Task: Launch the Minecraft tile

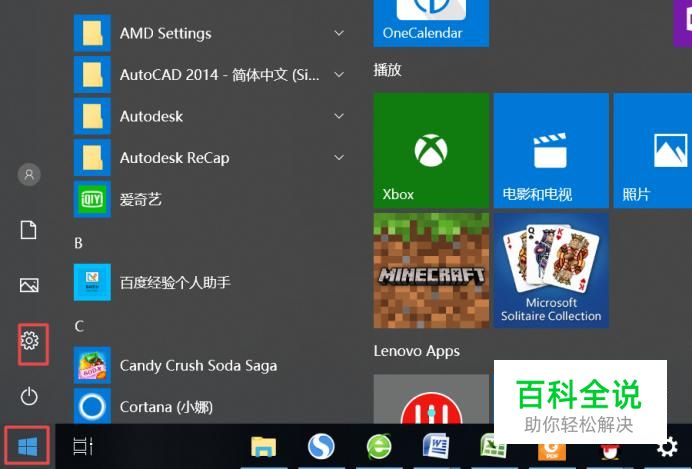Action: coord(431,271)
